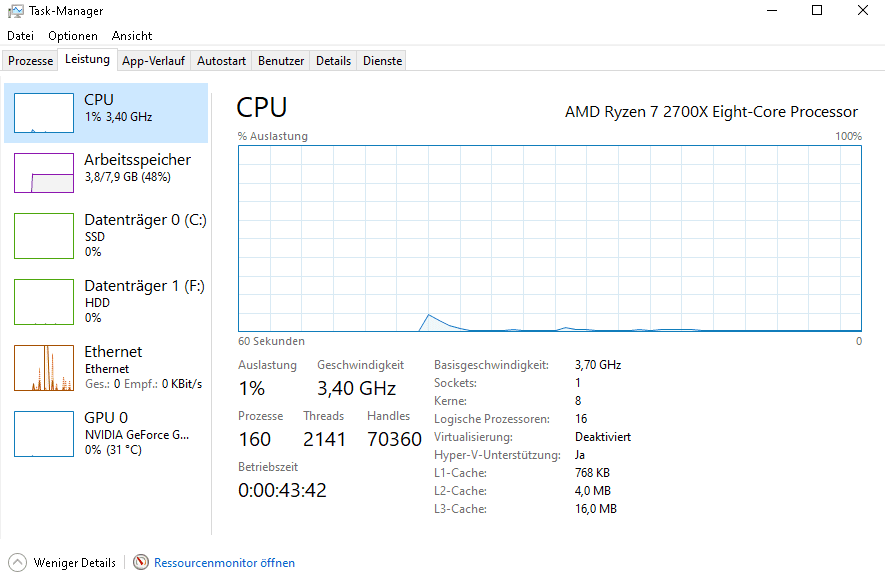Select Datenträger 1 (F:) HDD graph icon
This screenshot has width=888, height=583.
pos(44,302)
